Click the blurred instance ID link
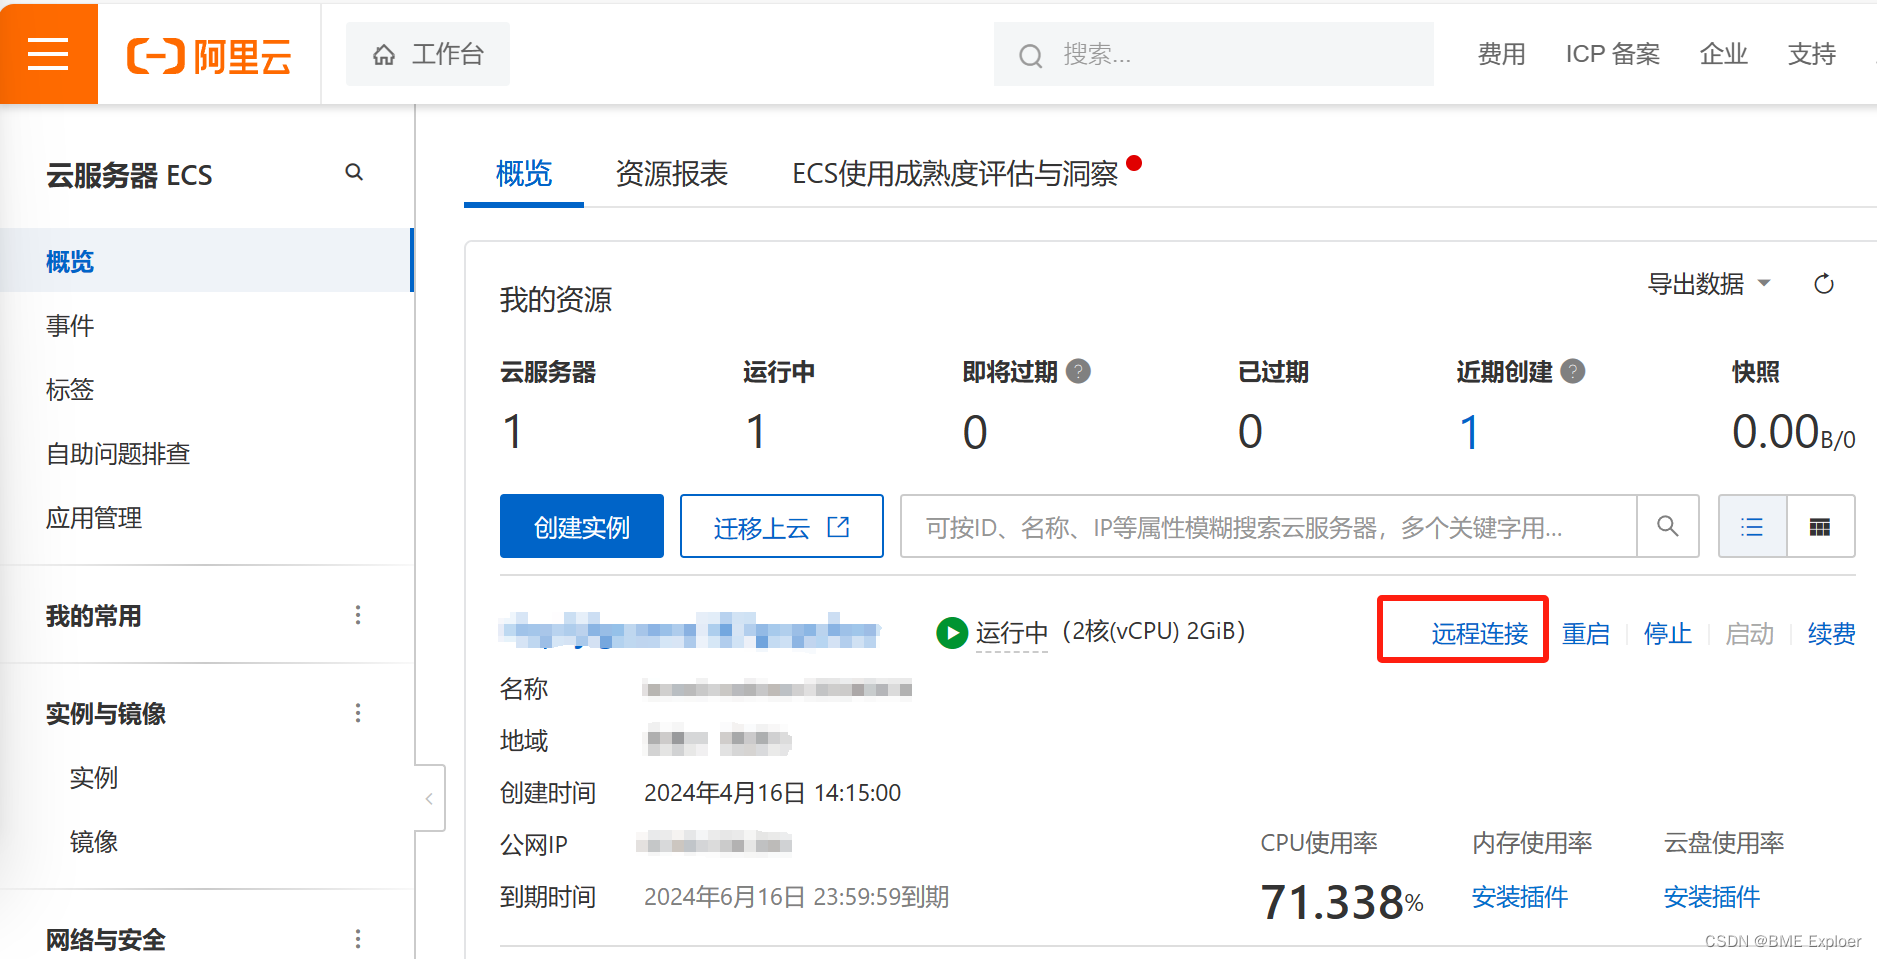Image resolution: width=1877 pixels, height=959 pixels. (x=690, y=631)
